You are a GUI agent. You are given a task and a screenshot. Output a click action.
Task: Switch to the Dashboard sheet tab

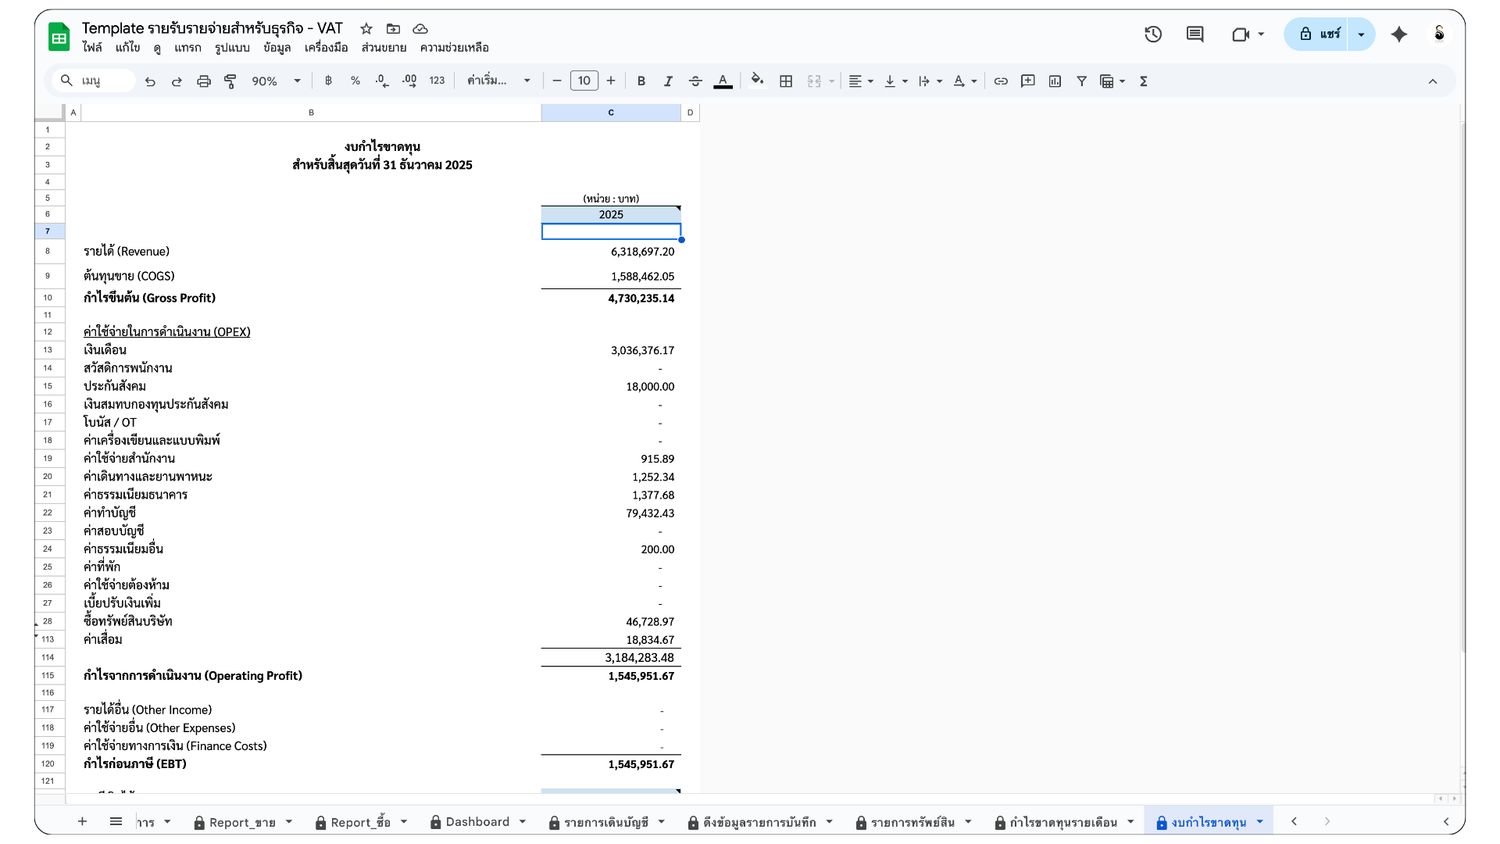(x=477, y=822)
